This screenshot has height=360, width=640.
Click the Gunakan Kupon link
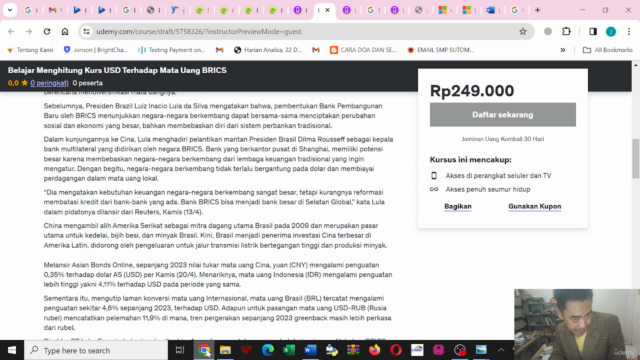click(x=535, y=207)
